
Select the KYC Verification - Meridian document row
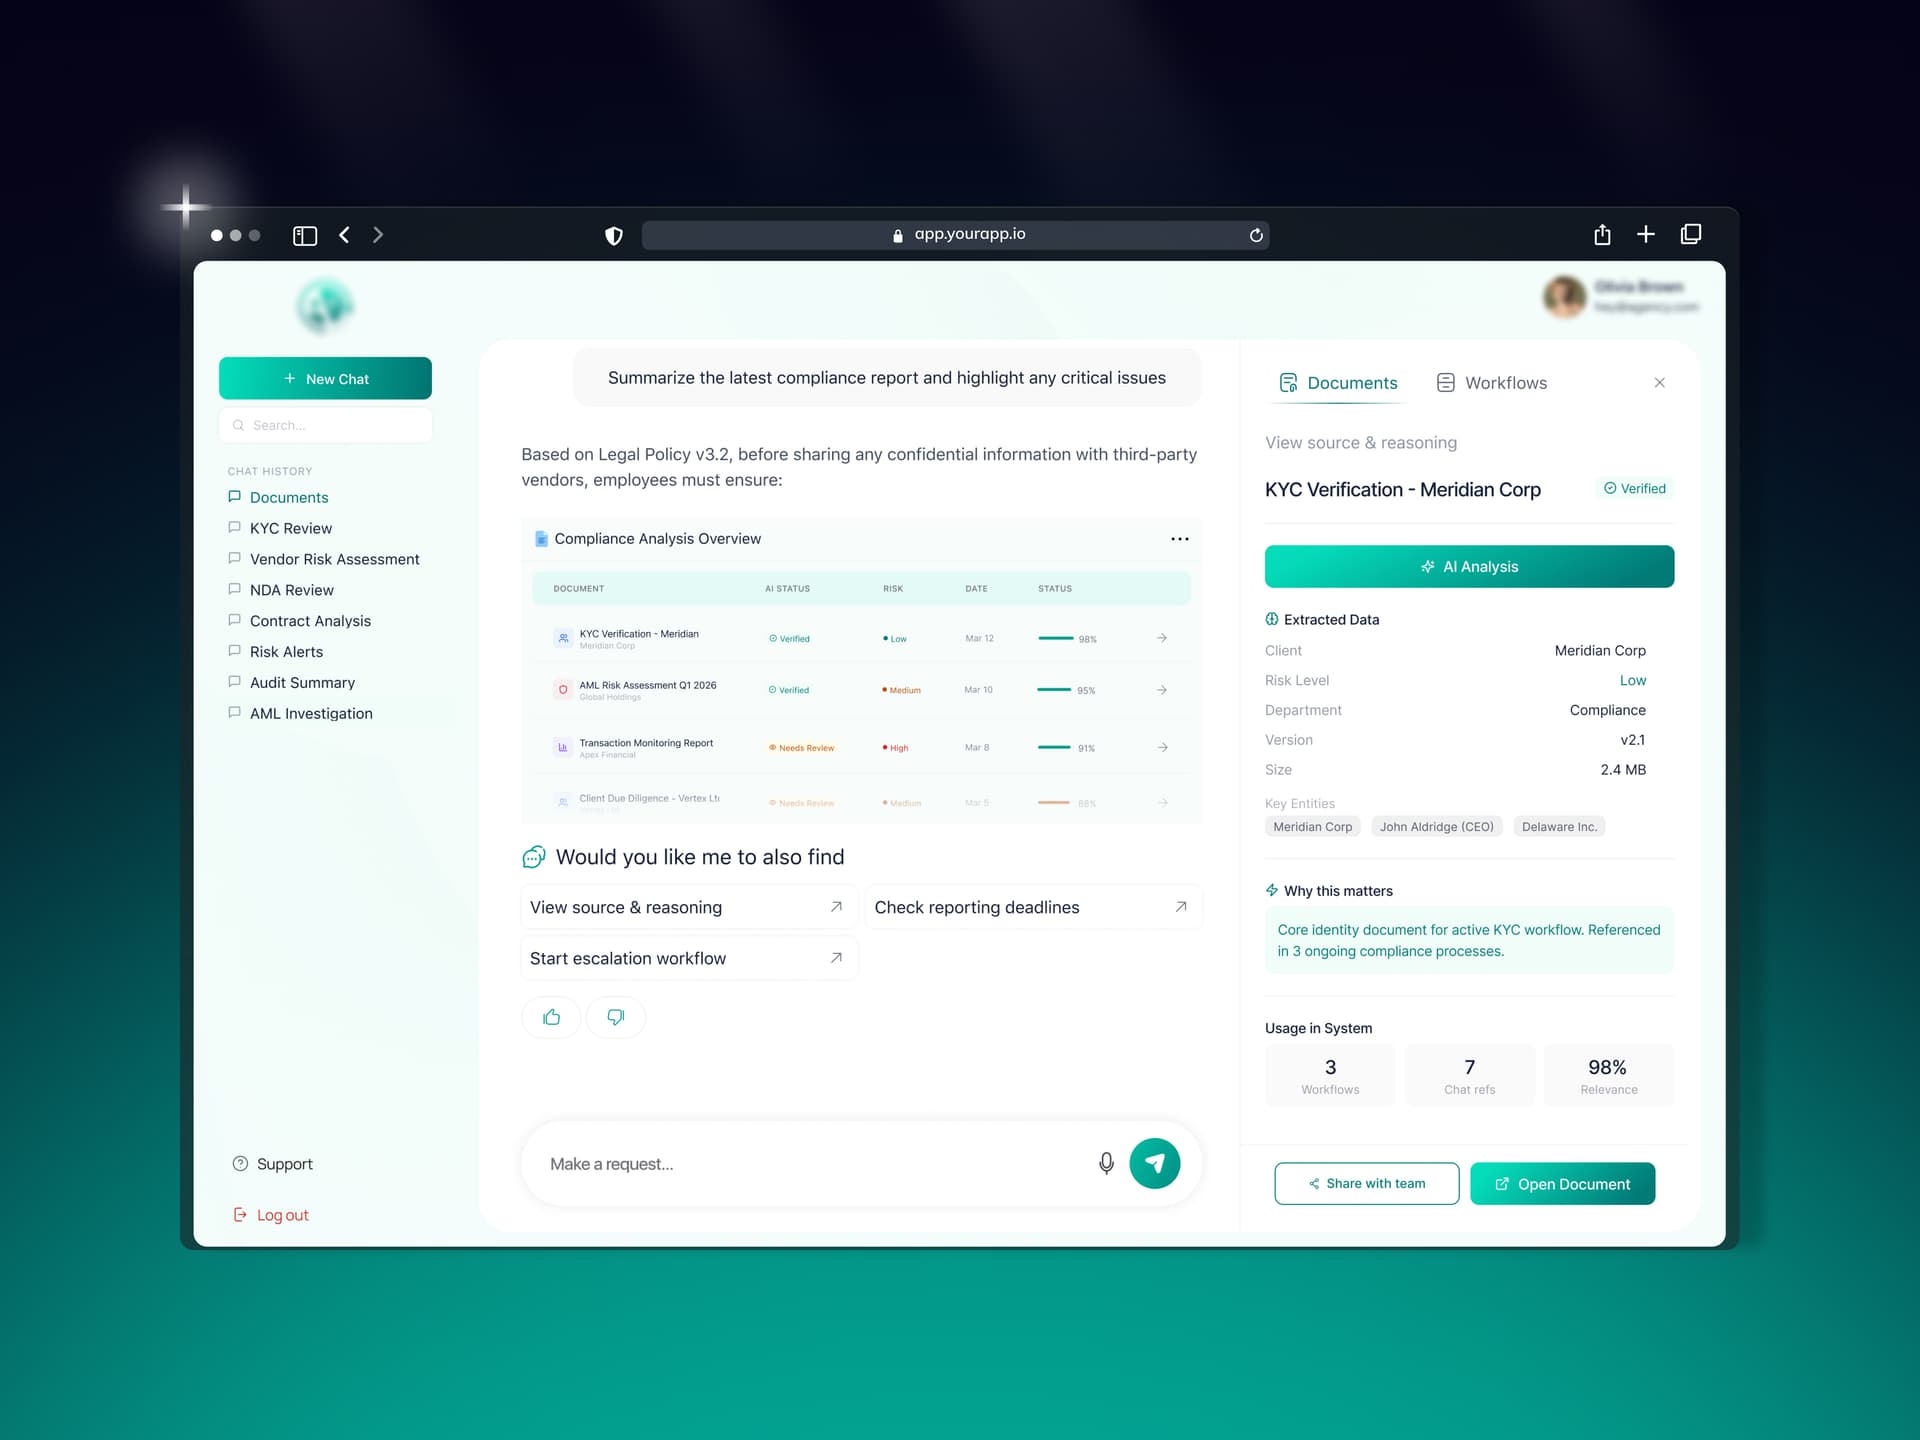coord(861,638)
